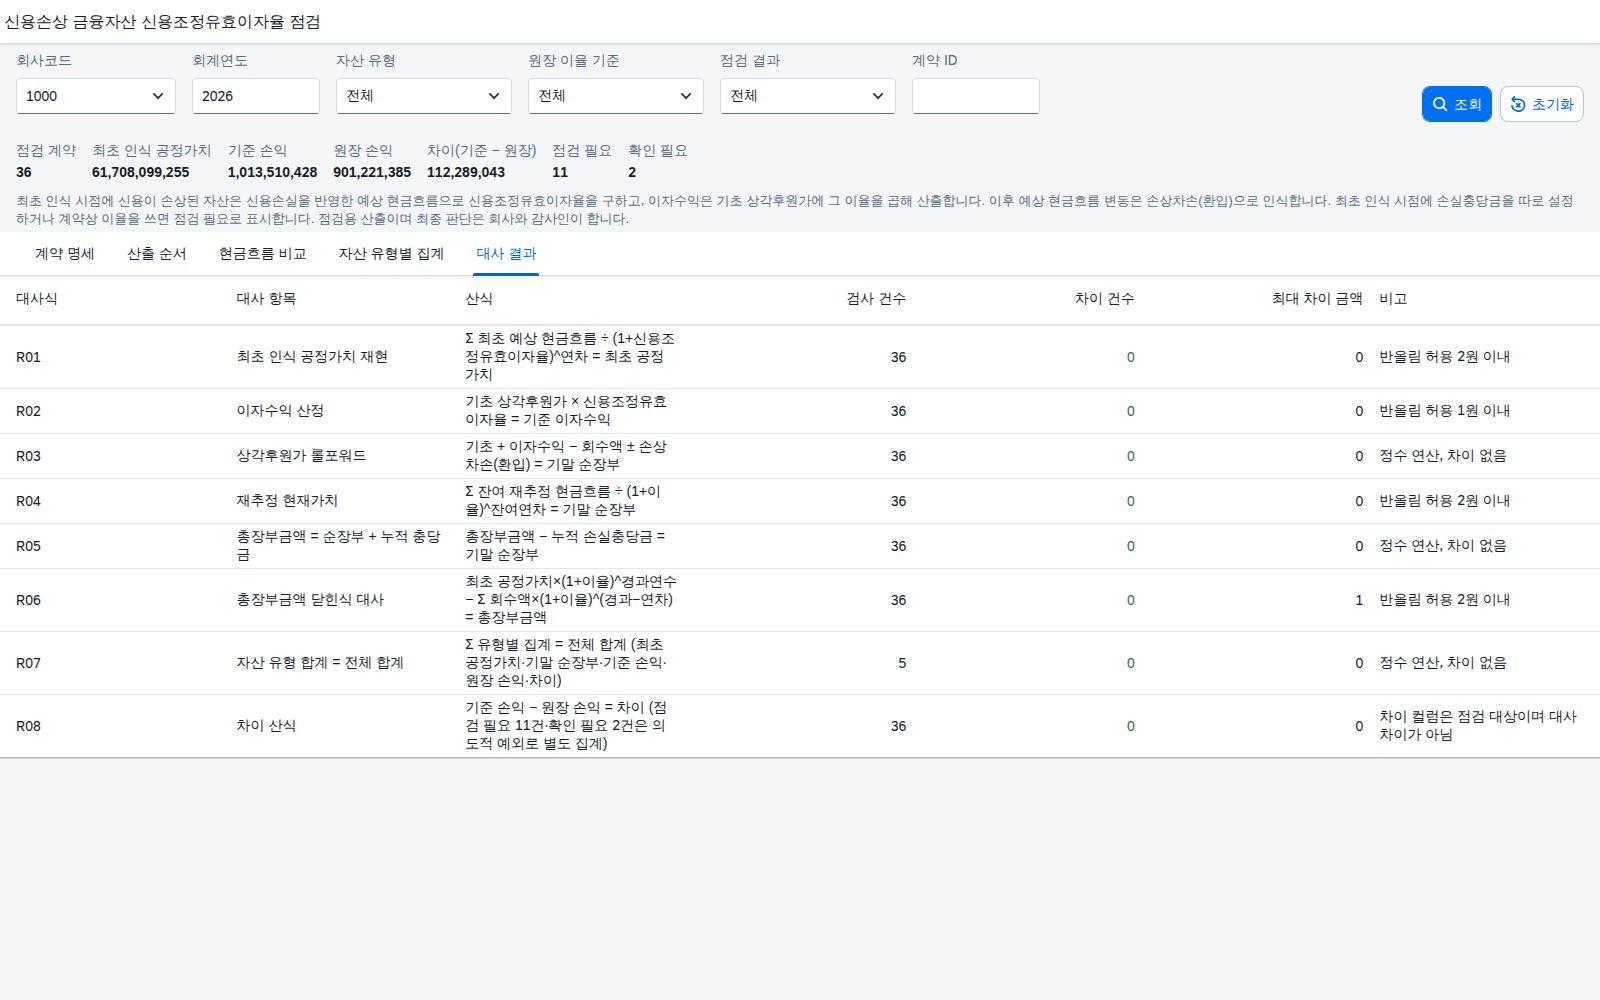Click 자산 유형 합계 = 전체 합계 cell
This screenshot has width=1600, height=1000.
[x=320, y=663]
